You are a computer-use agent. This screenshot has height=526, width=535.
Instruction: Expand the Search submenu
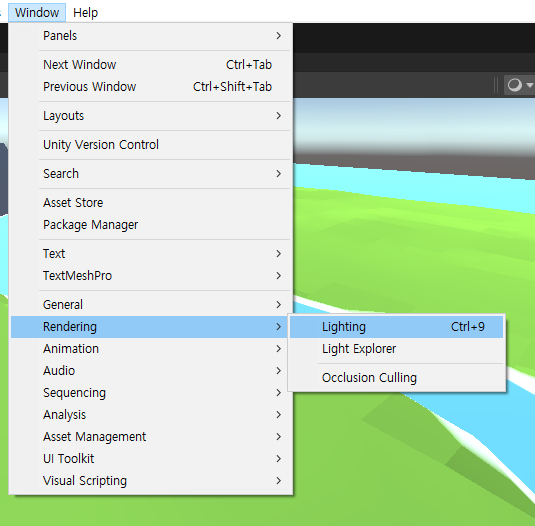(150, 174)
